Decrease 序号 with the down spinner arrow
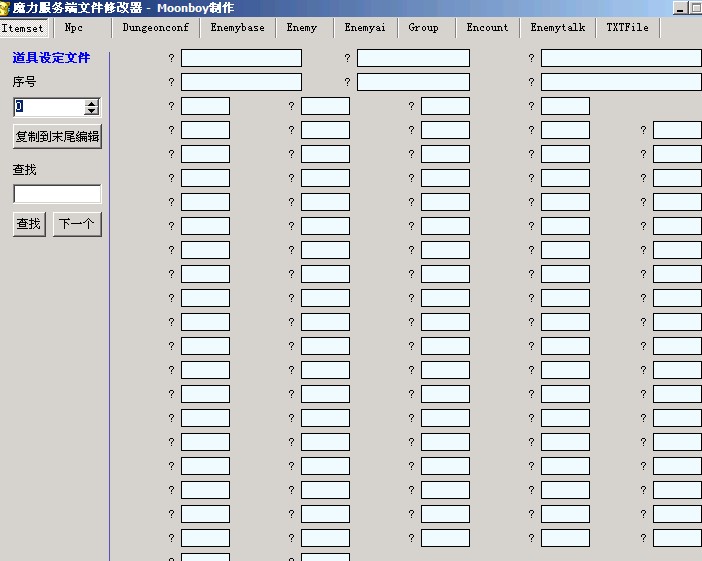702x561 pixels. [x=92, y=111]
